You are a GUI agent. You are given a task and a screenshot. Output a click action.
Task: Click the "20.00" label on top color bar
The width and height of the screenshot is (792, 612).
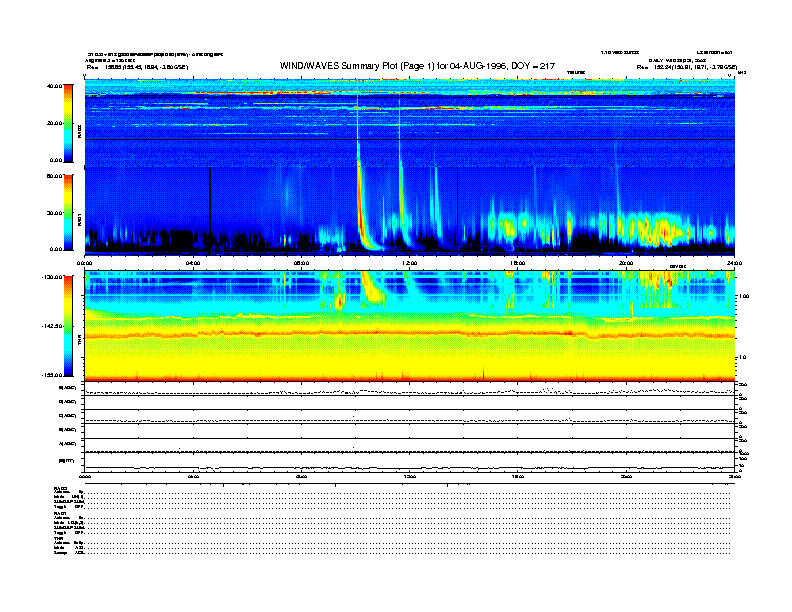coord(54,123)
